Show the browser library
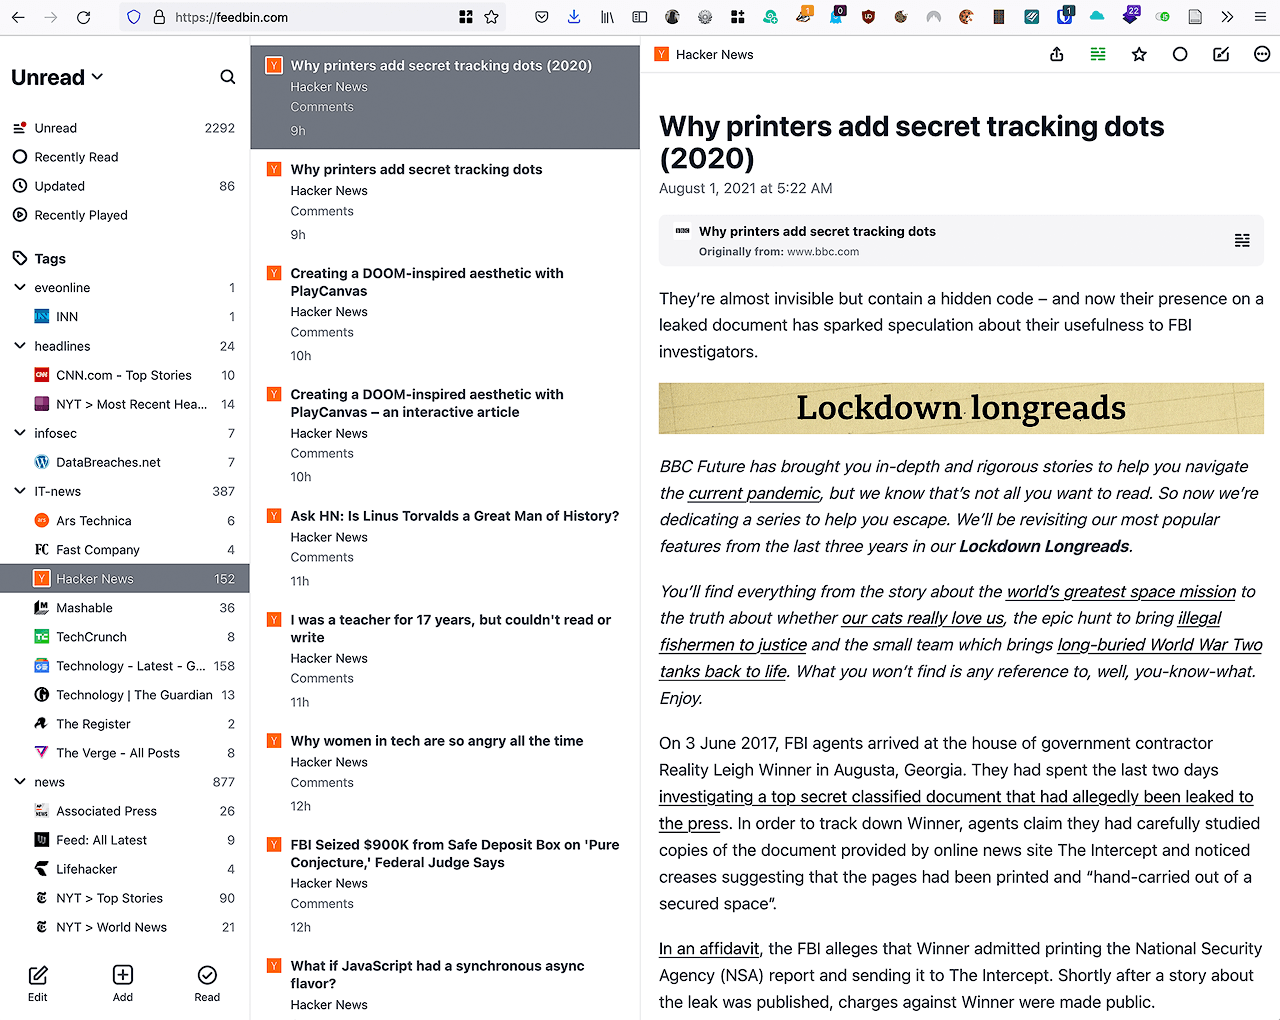This screenshot has height=1020, width=1280. (x=607, y=17)
